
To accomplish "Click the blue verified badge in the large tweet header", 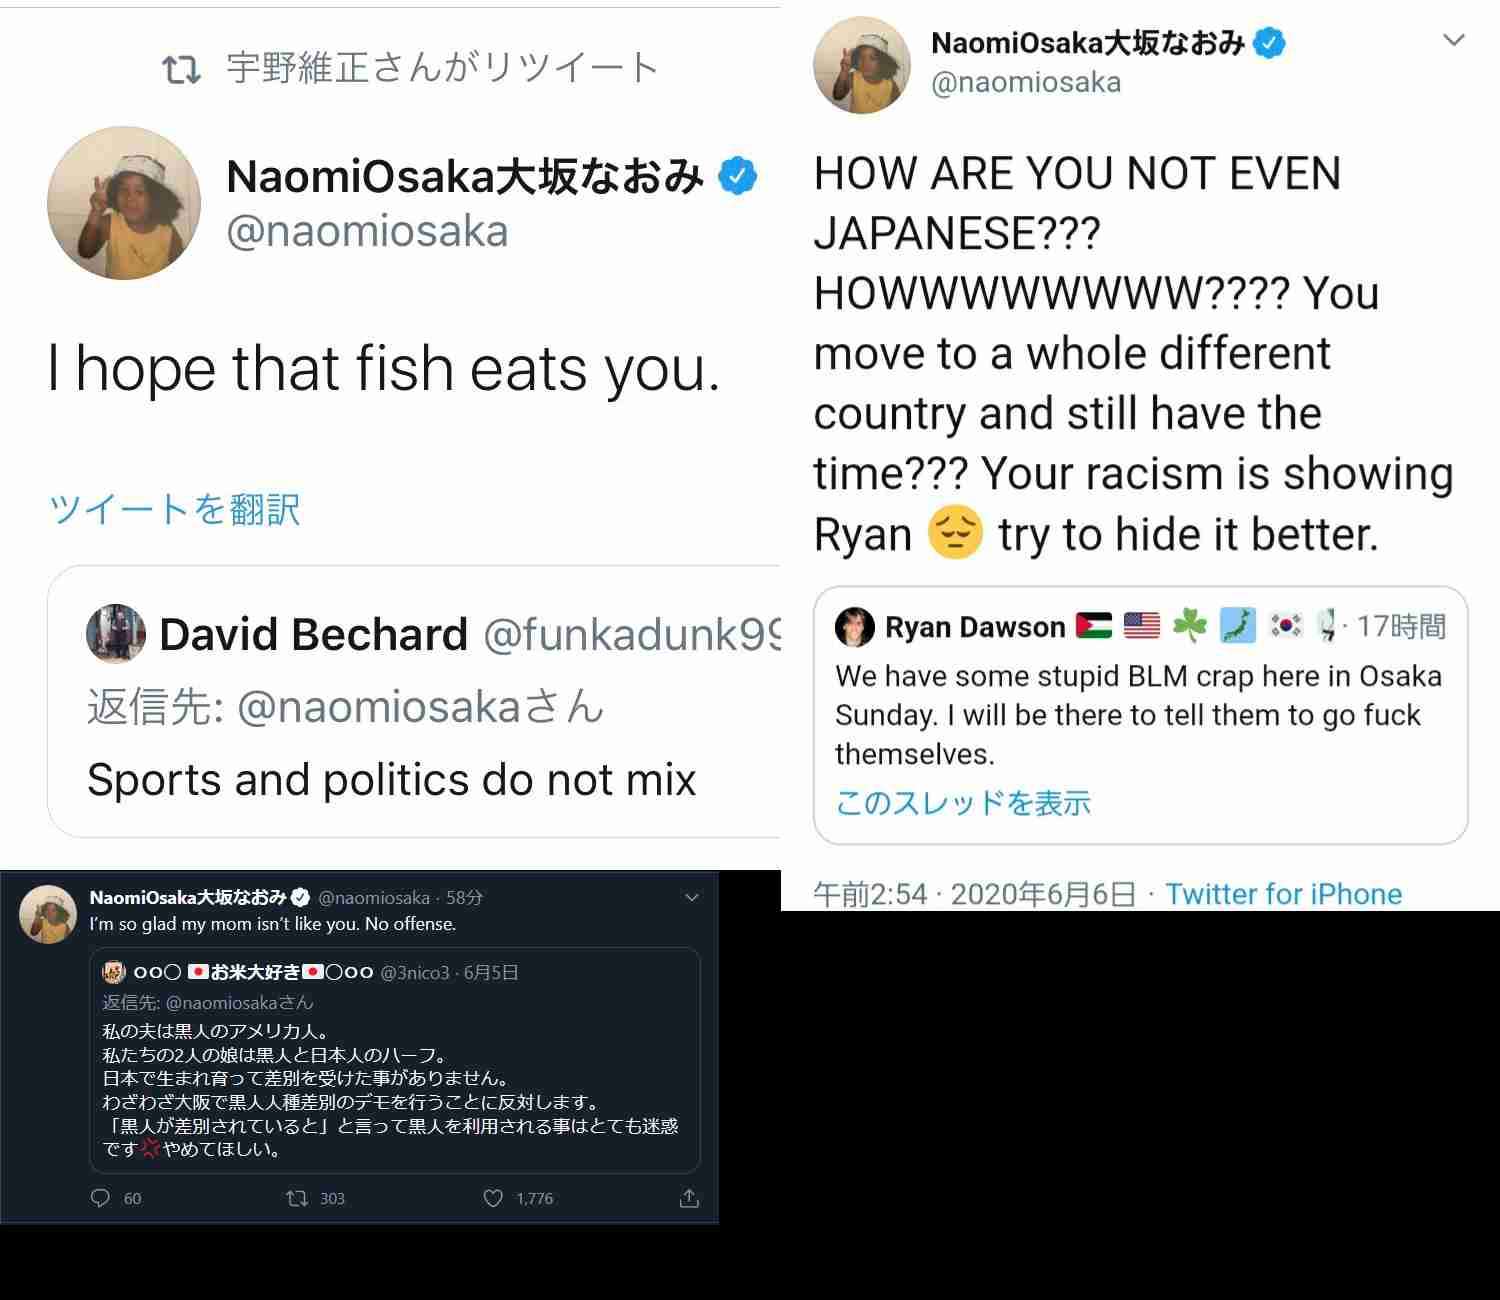I will 738,176.
